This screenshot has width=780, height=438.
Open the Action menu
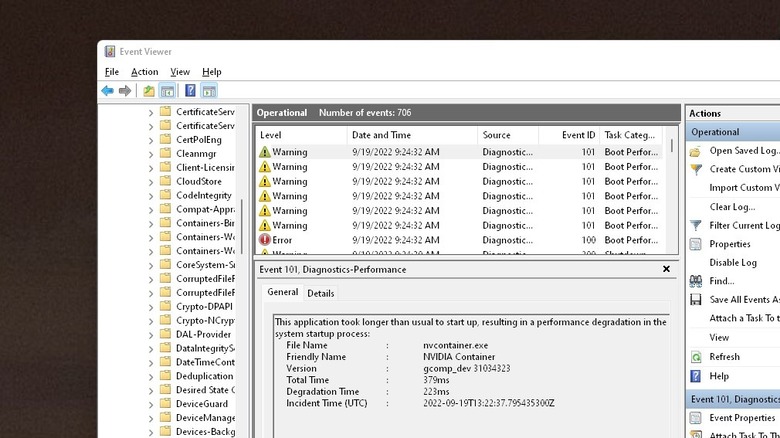point(144,72)
